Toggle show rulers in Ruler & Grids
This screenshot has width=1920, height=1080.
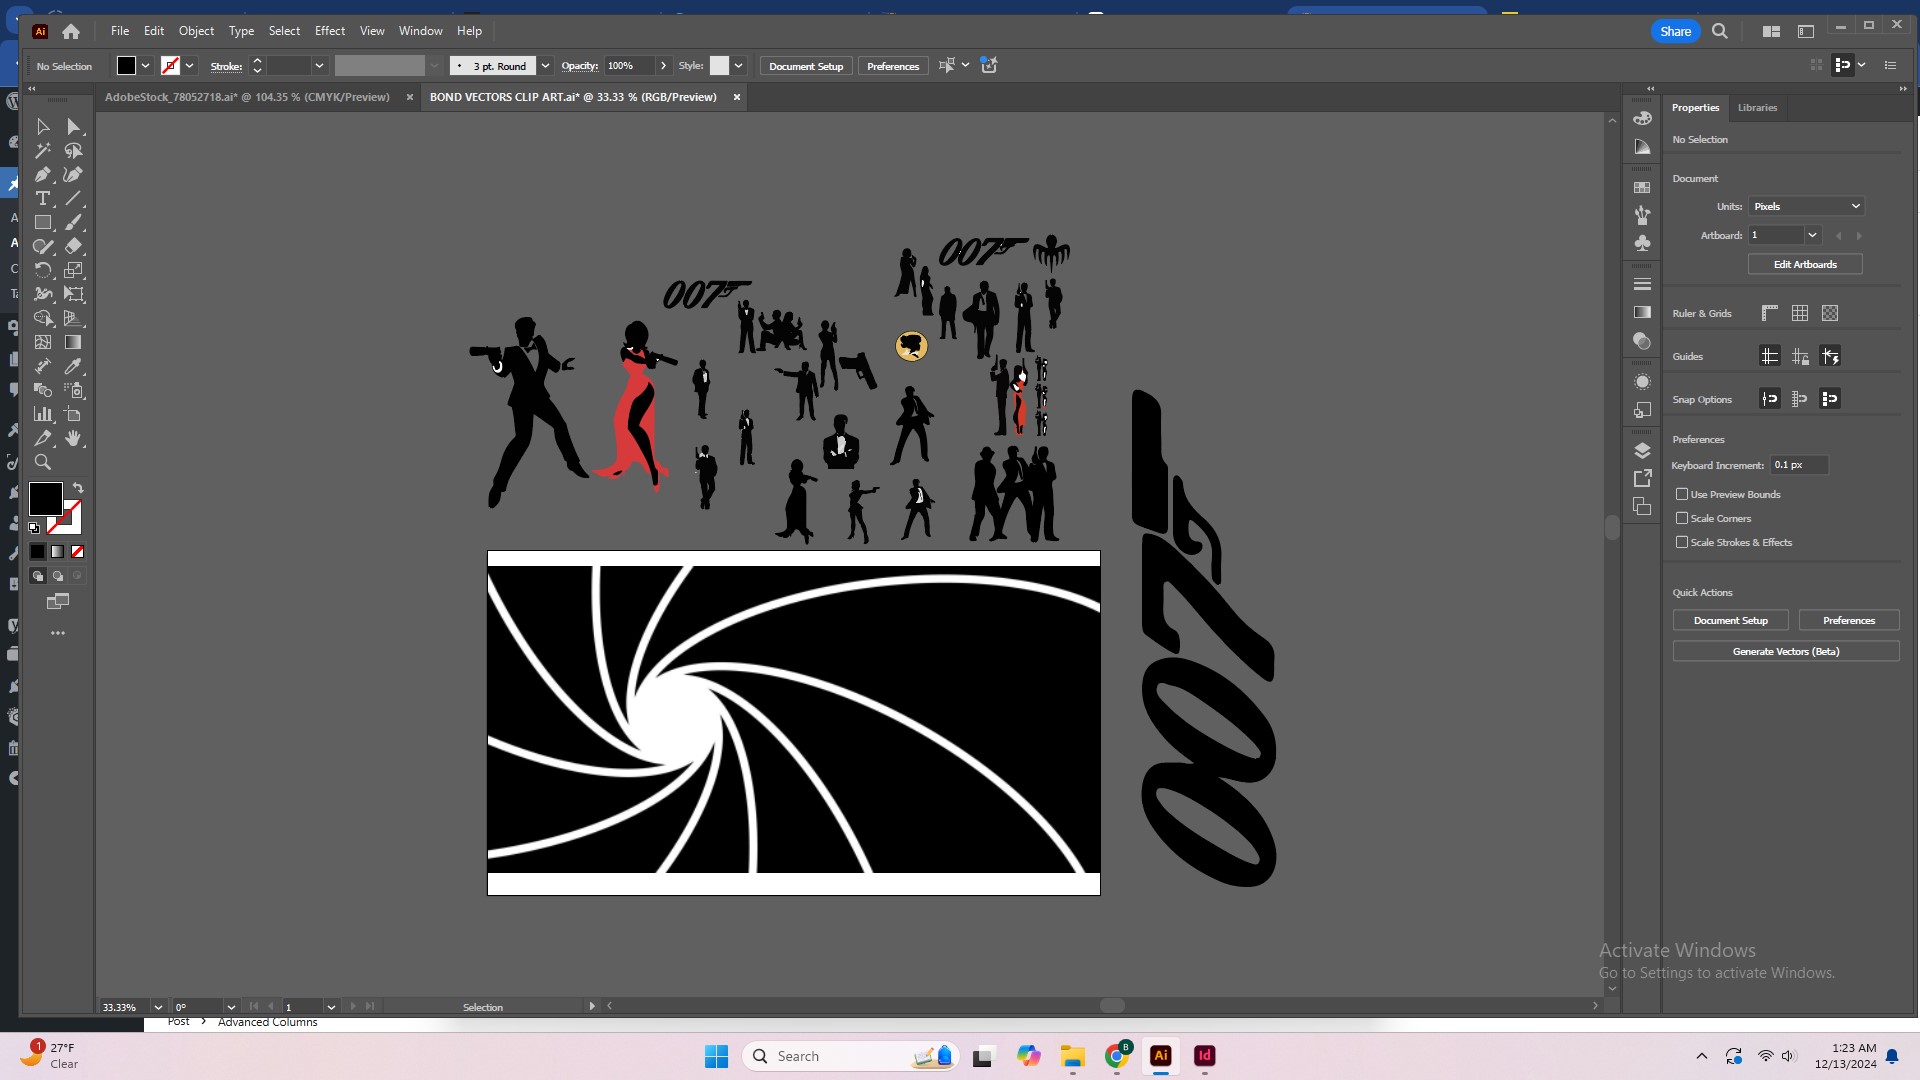pos(1770,313)
